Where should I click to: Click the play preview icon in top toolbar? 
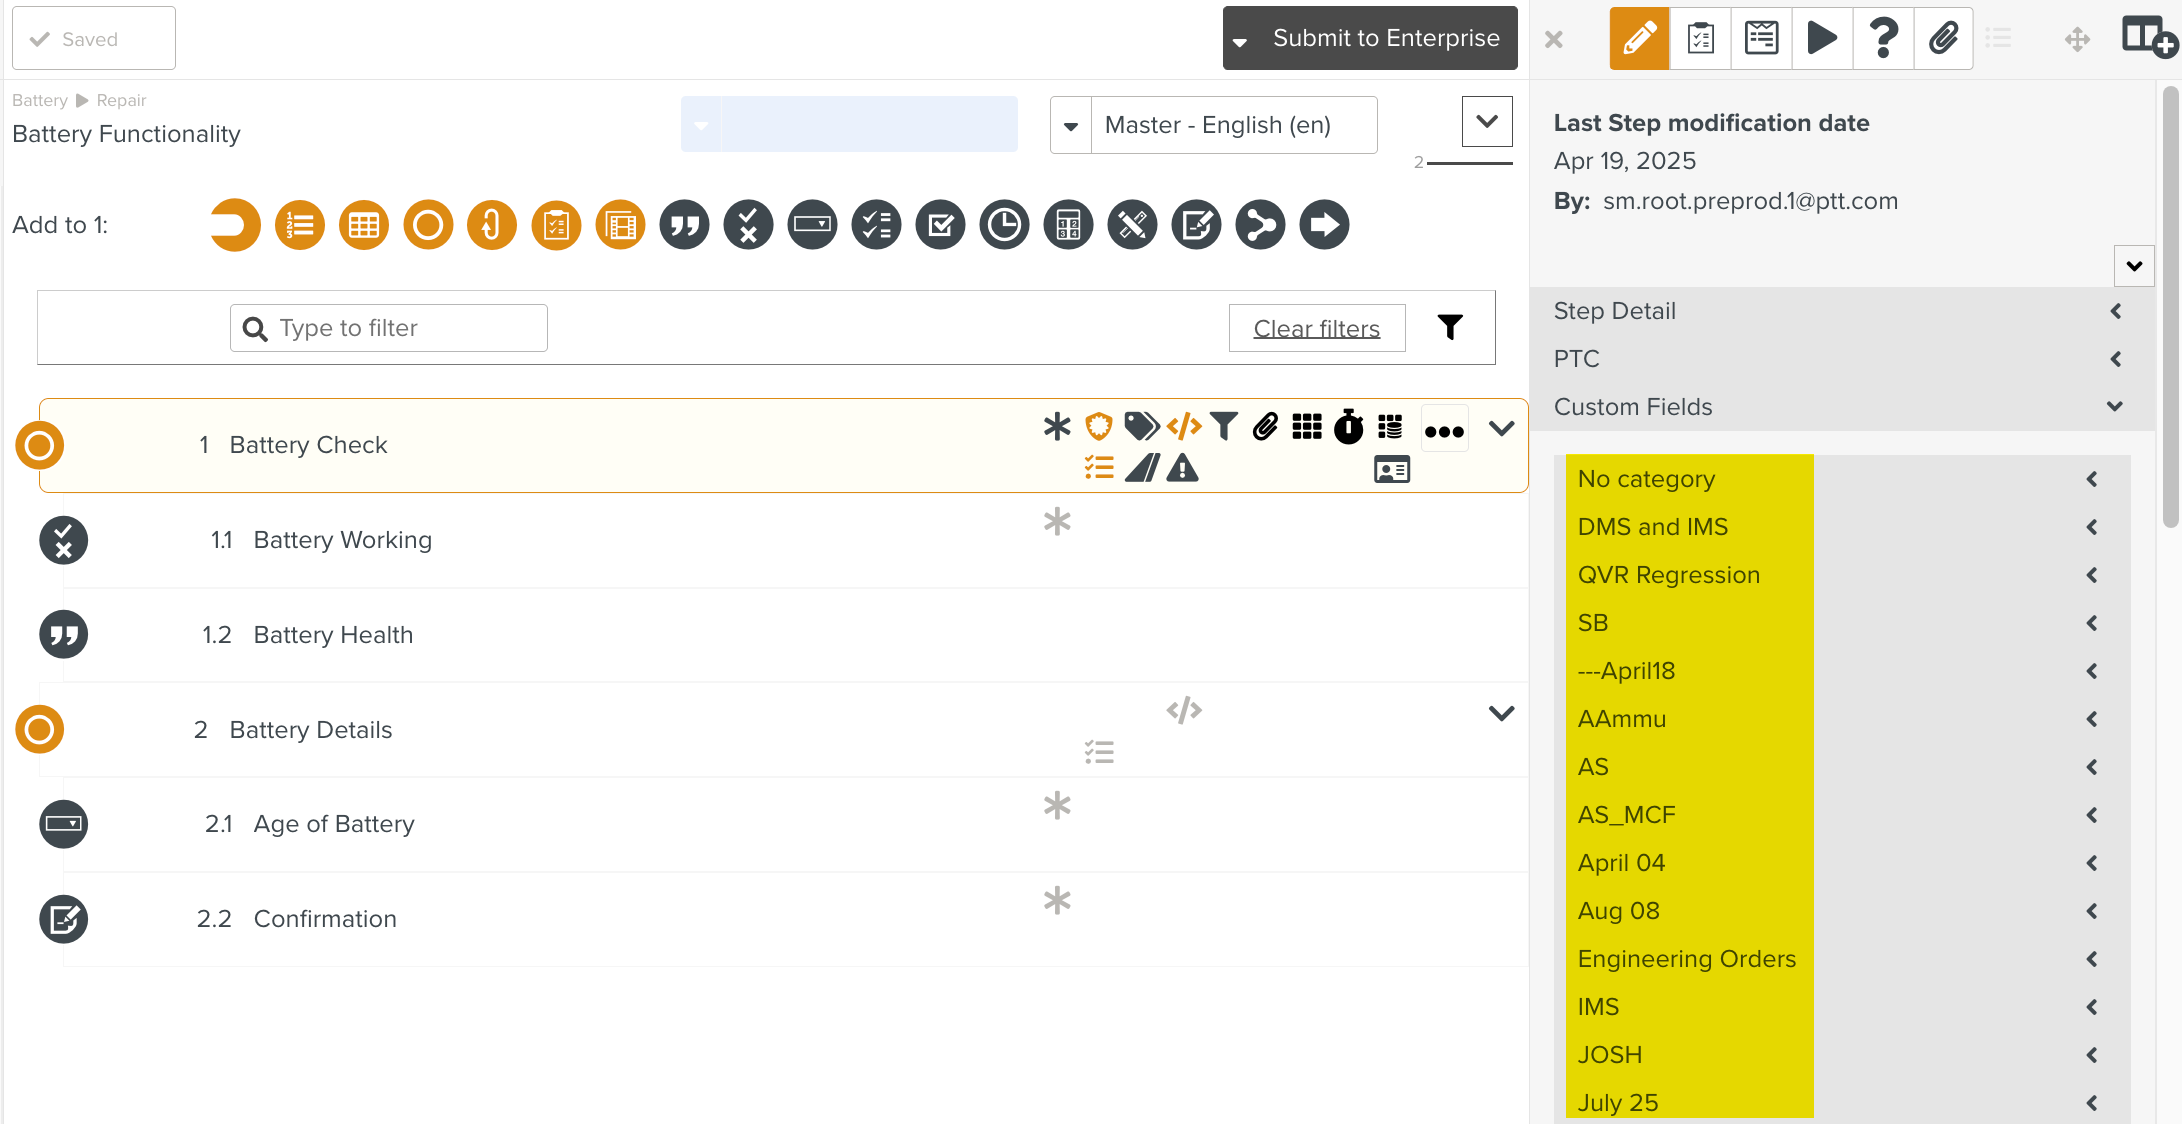[x=1822, y=39]
